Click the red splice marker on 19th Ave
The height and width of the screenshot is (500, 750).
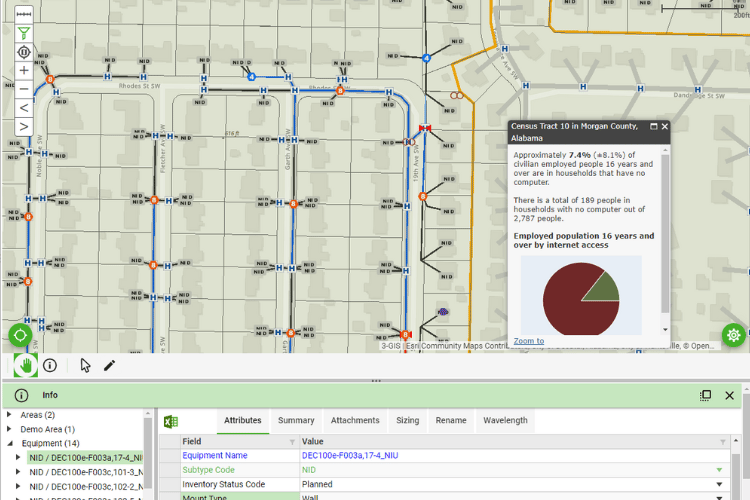(x=425, y=128)
